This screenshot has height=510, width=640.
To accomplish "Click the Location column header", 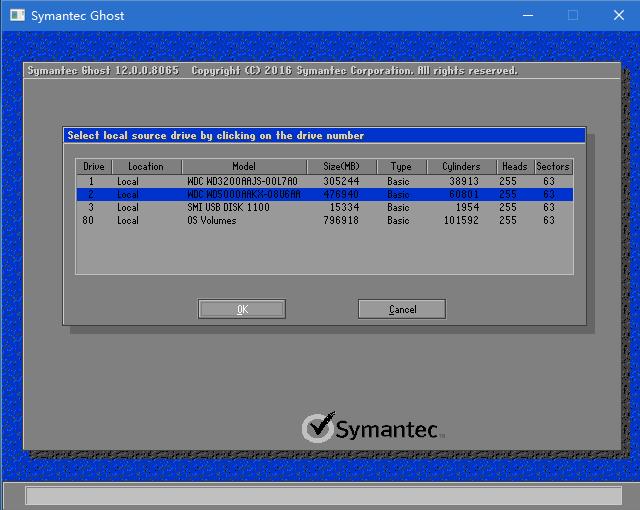I will [x=146, y=166].
